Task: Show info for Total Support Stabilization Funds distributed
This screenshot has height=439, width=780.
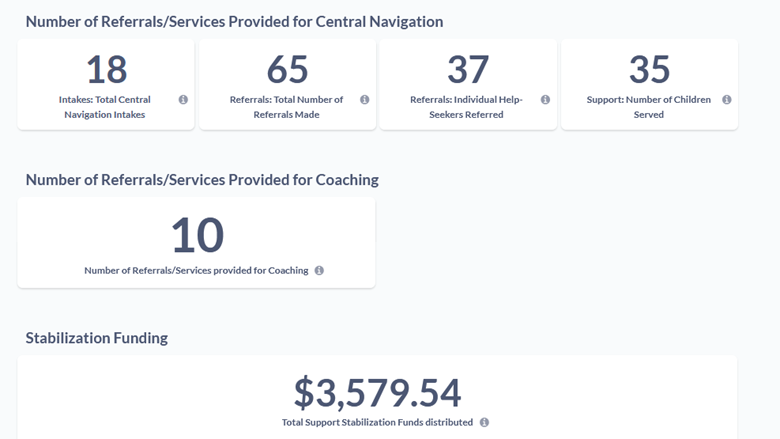Action: coord(485,423)
